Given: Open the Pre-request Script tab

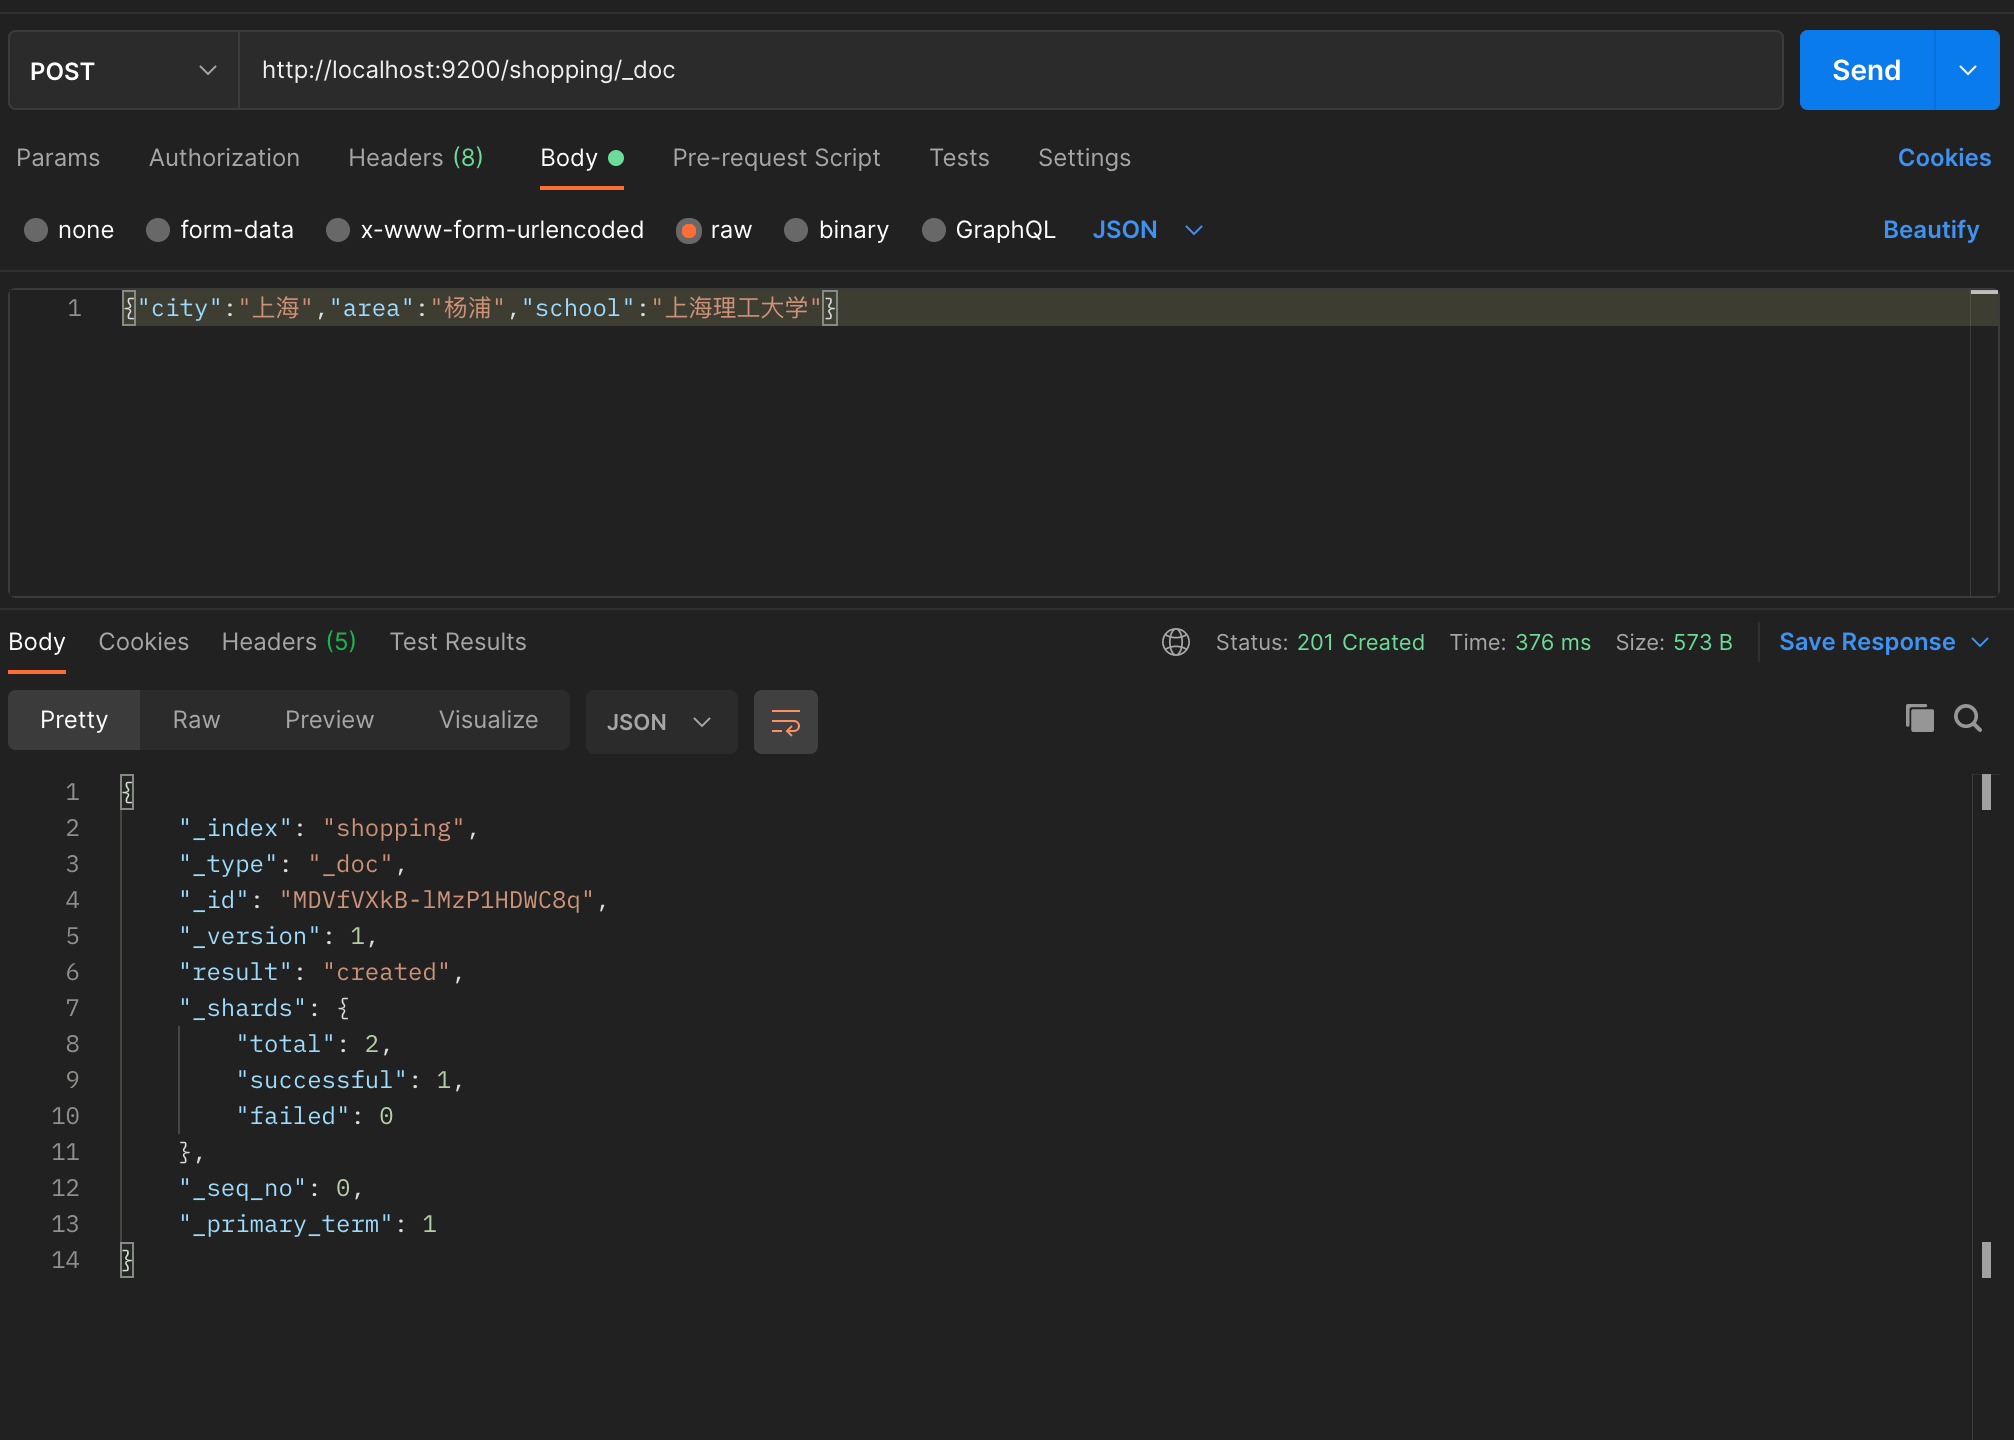Looking at the screenshot, I should tap(776, 158).
